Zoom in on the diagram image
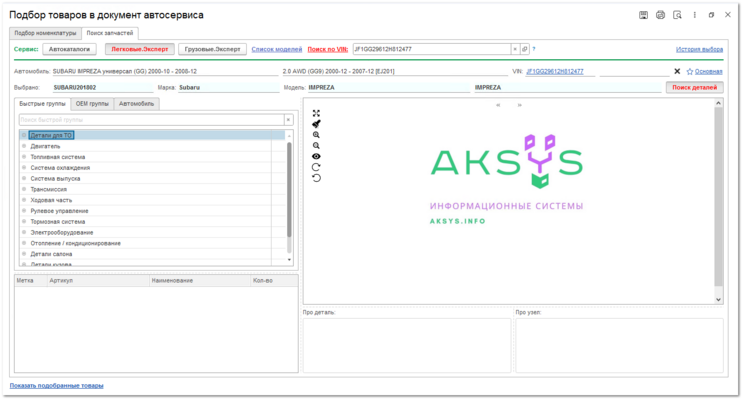The width and height of the screenshot is (743, 400). pos(316,135)
